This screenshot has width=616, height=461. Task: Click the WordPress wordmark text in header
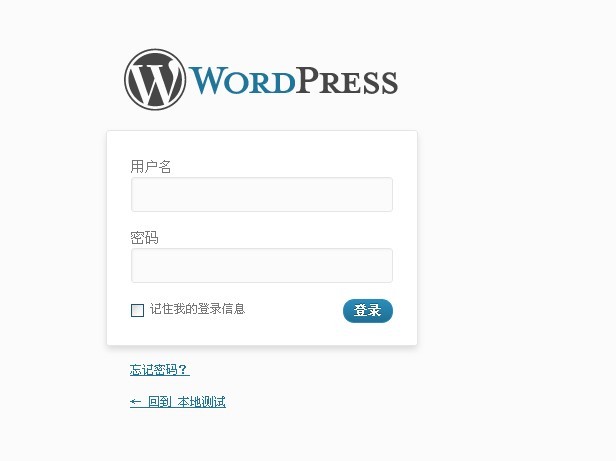pos(293,81)
